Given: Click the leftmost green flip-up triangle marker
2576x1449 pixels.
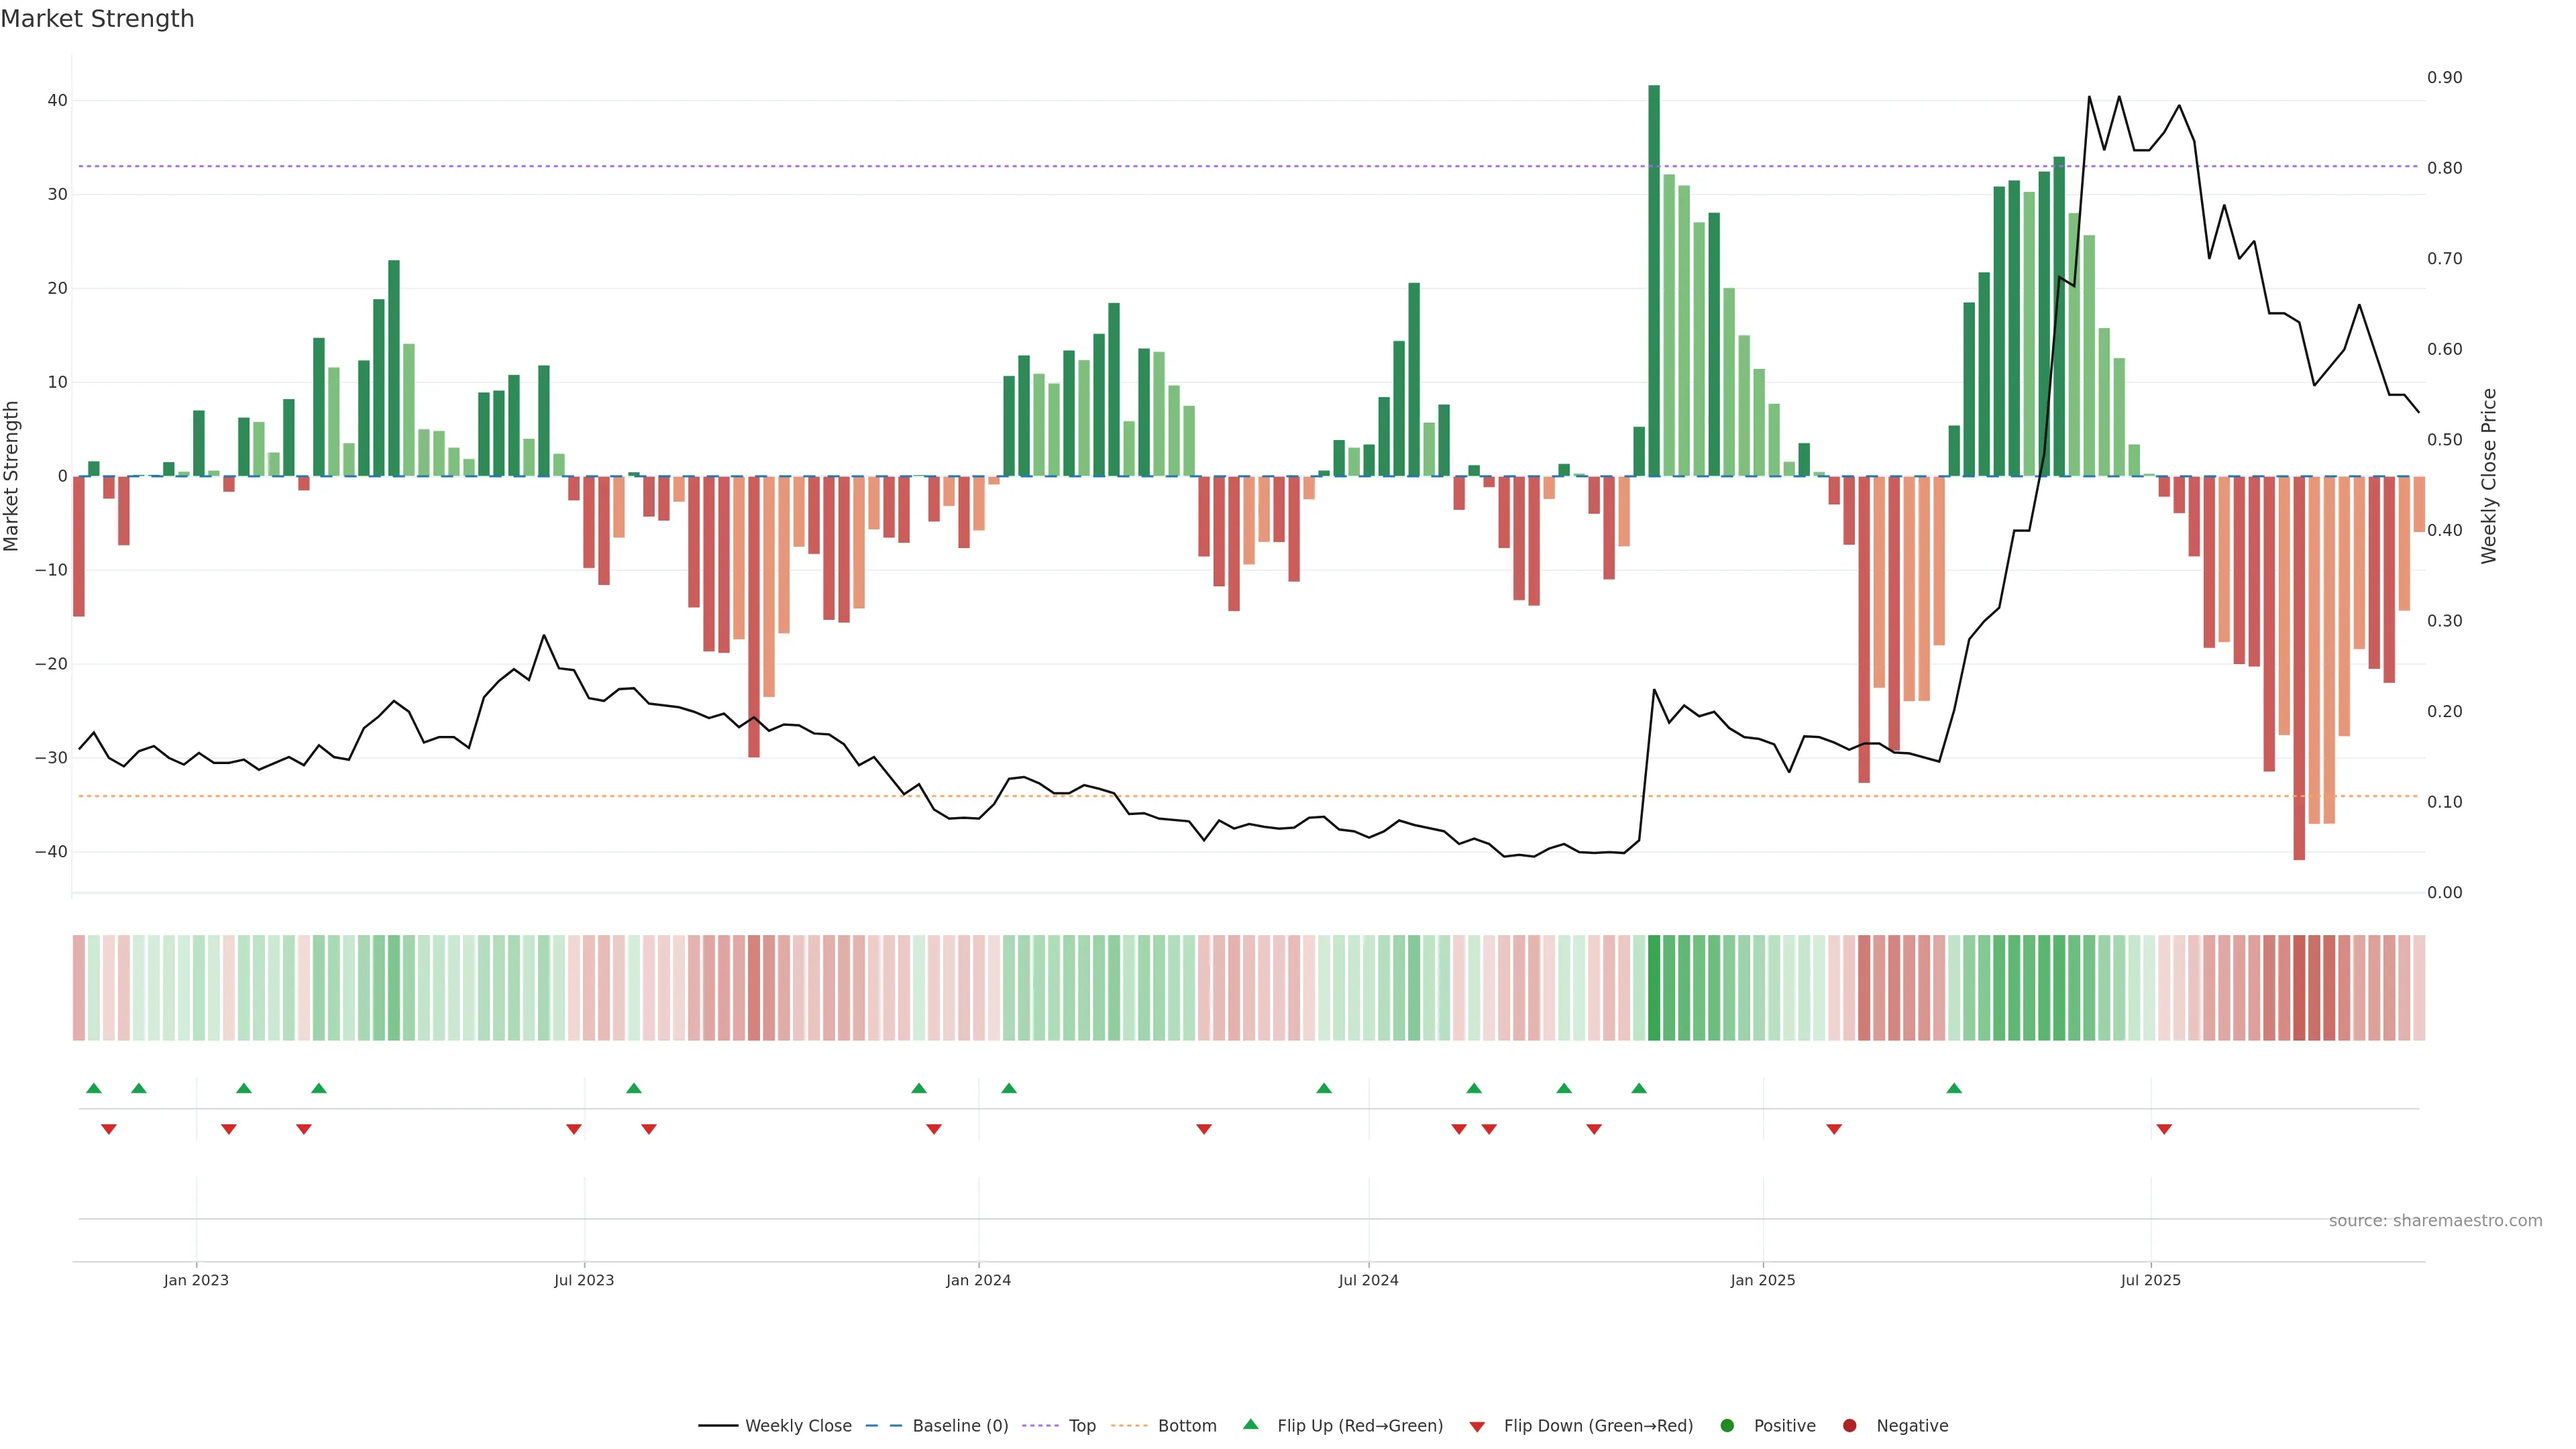Looking at the screenshot, I should pyautogui.click(x=94, y=1088).
